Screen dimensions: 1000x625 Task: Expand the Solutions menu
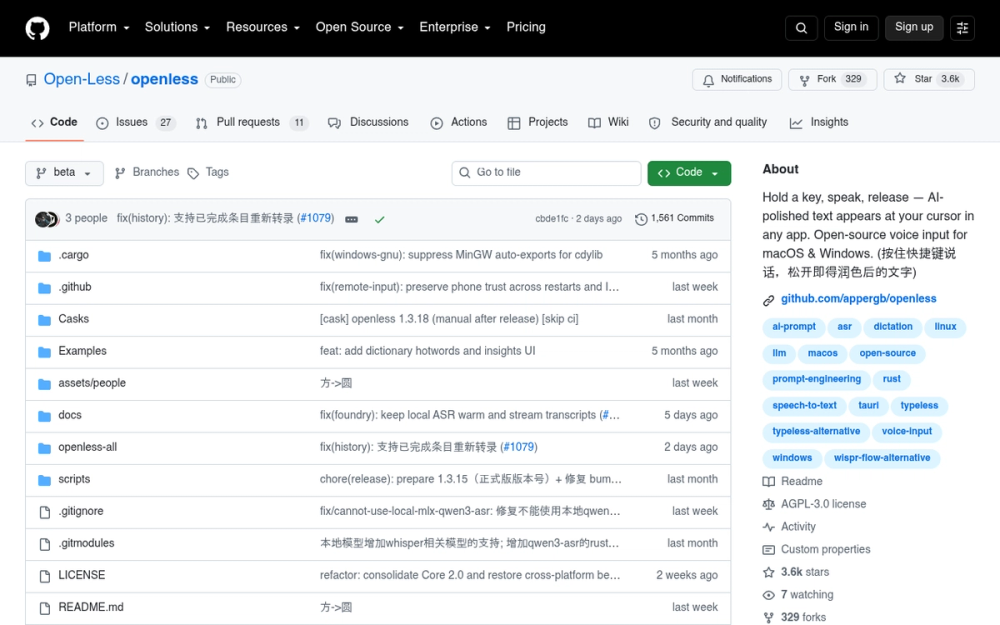(177, 27)
